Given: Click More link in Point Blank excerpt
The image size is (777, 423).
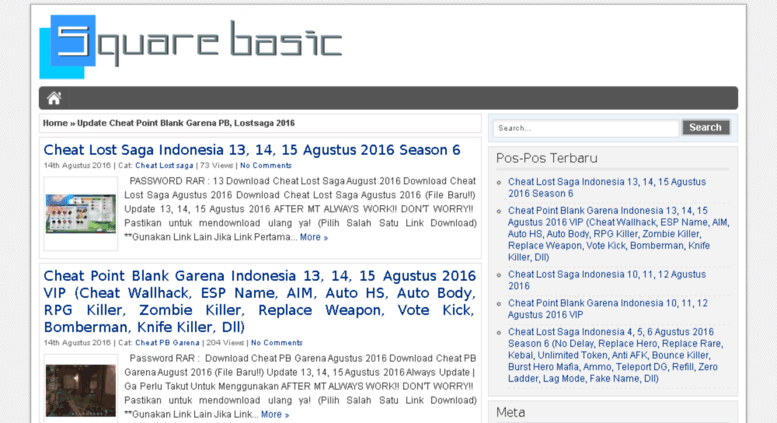Looking at the screenshot, I should coord(275,415).
